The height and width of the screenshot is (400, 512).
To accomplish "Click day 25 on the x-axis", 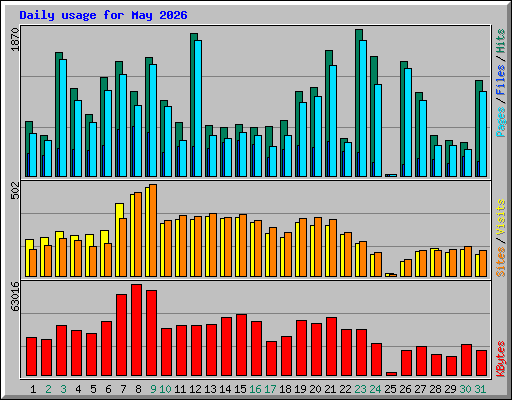I will 390,389.
